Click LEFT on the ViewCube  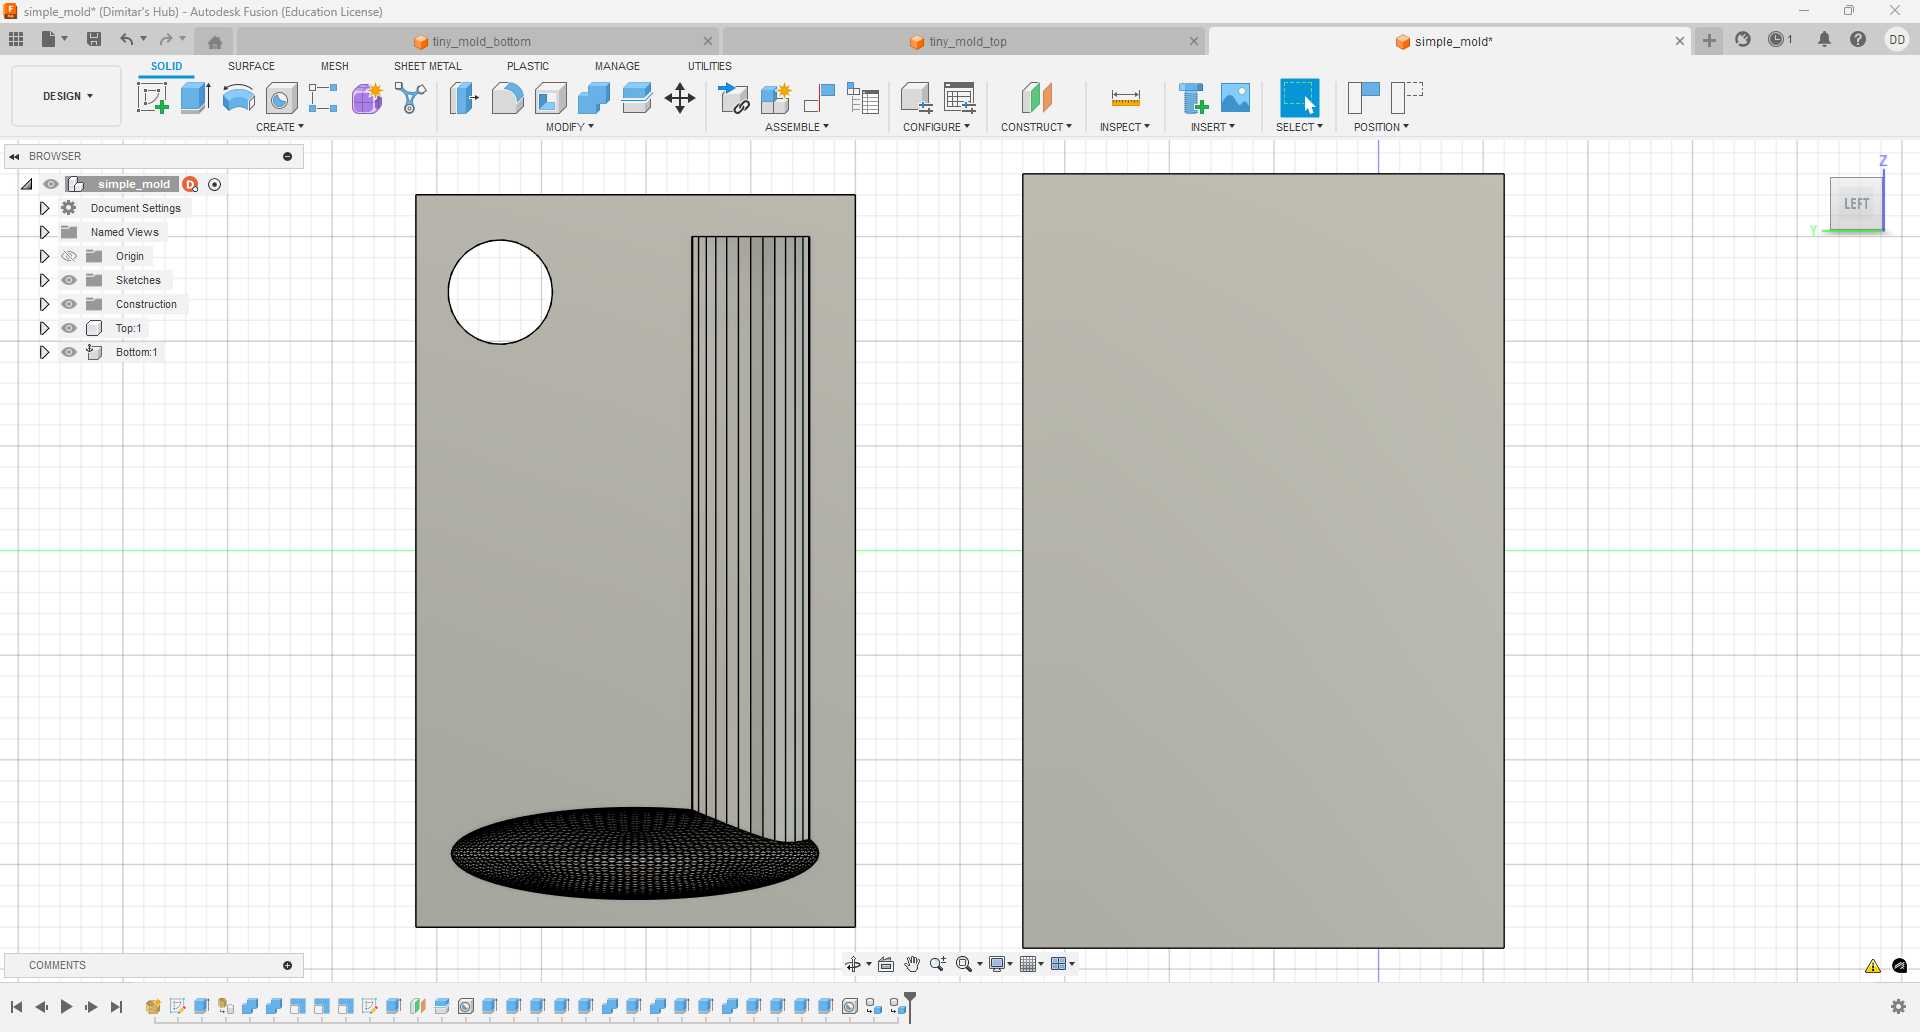point(1856,203)
